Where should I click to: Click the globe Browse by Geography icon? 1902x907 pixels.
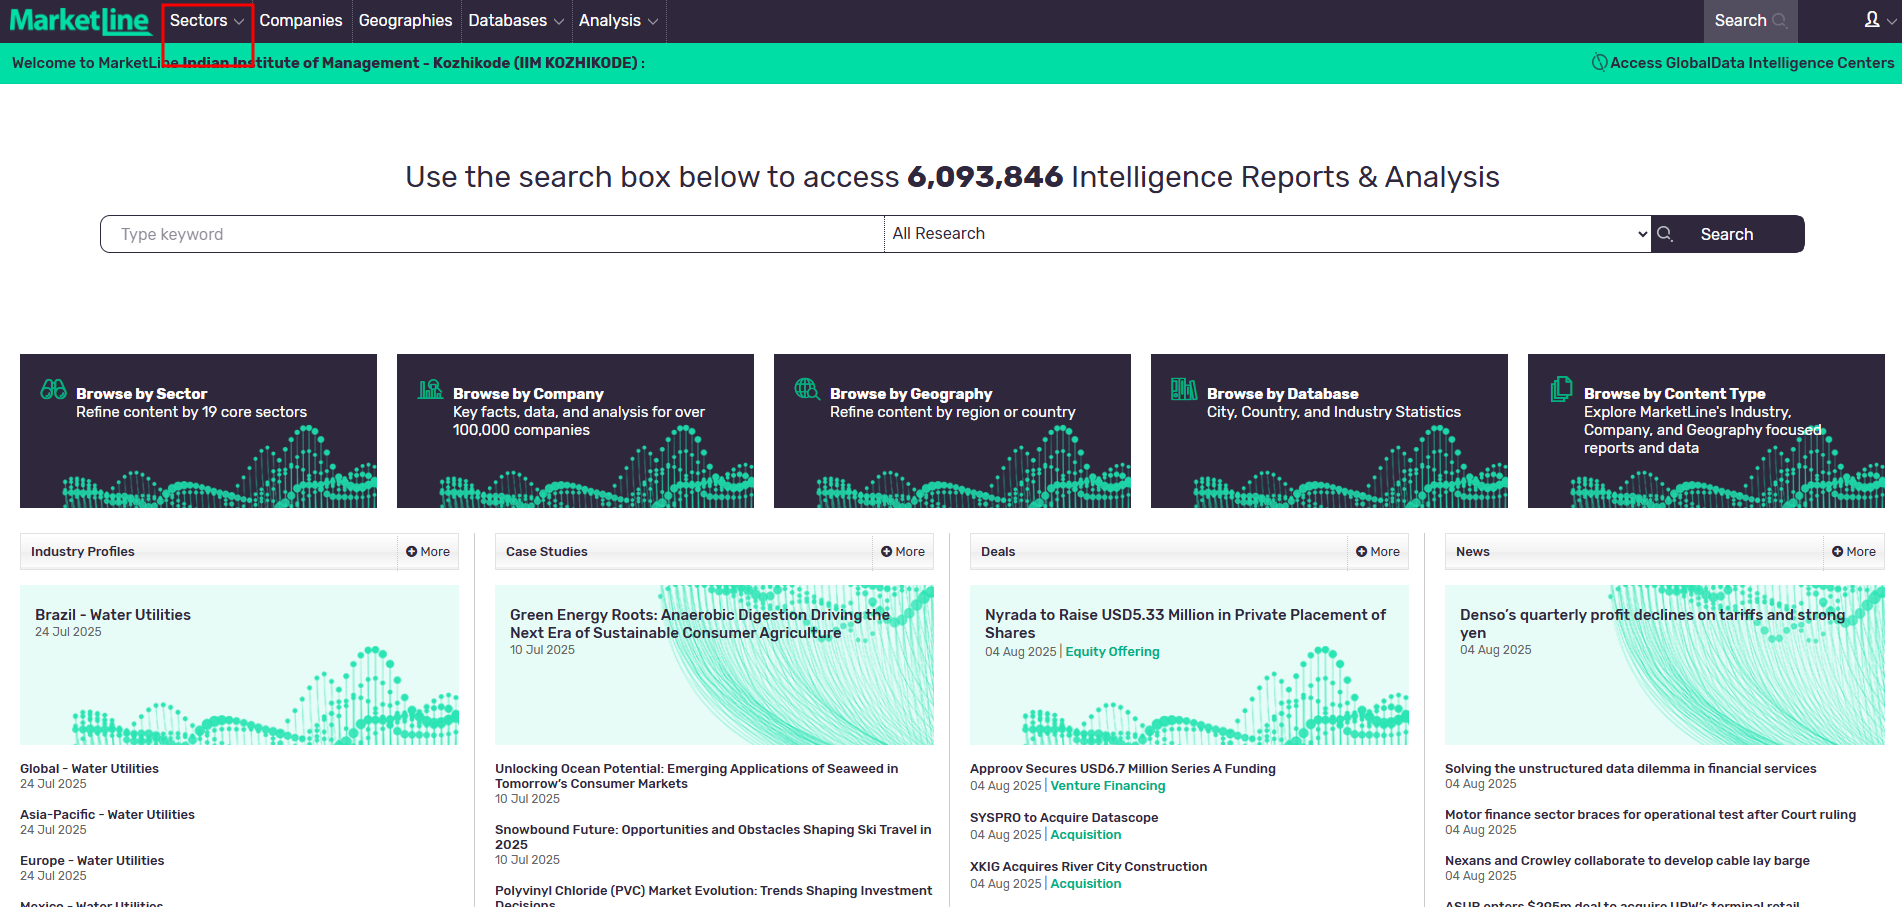click(x=807, y=389)
